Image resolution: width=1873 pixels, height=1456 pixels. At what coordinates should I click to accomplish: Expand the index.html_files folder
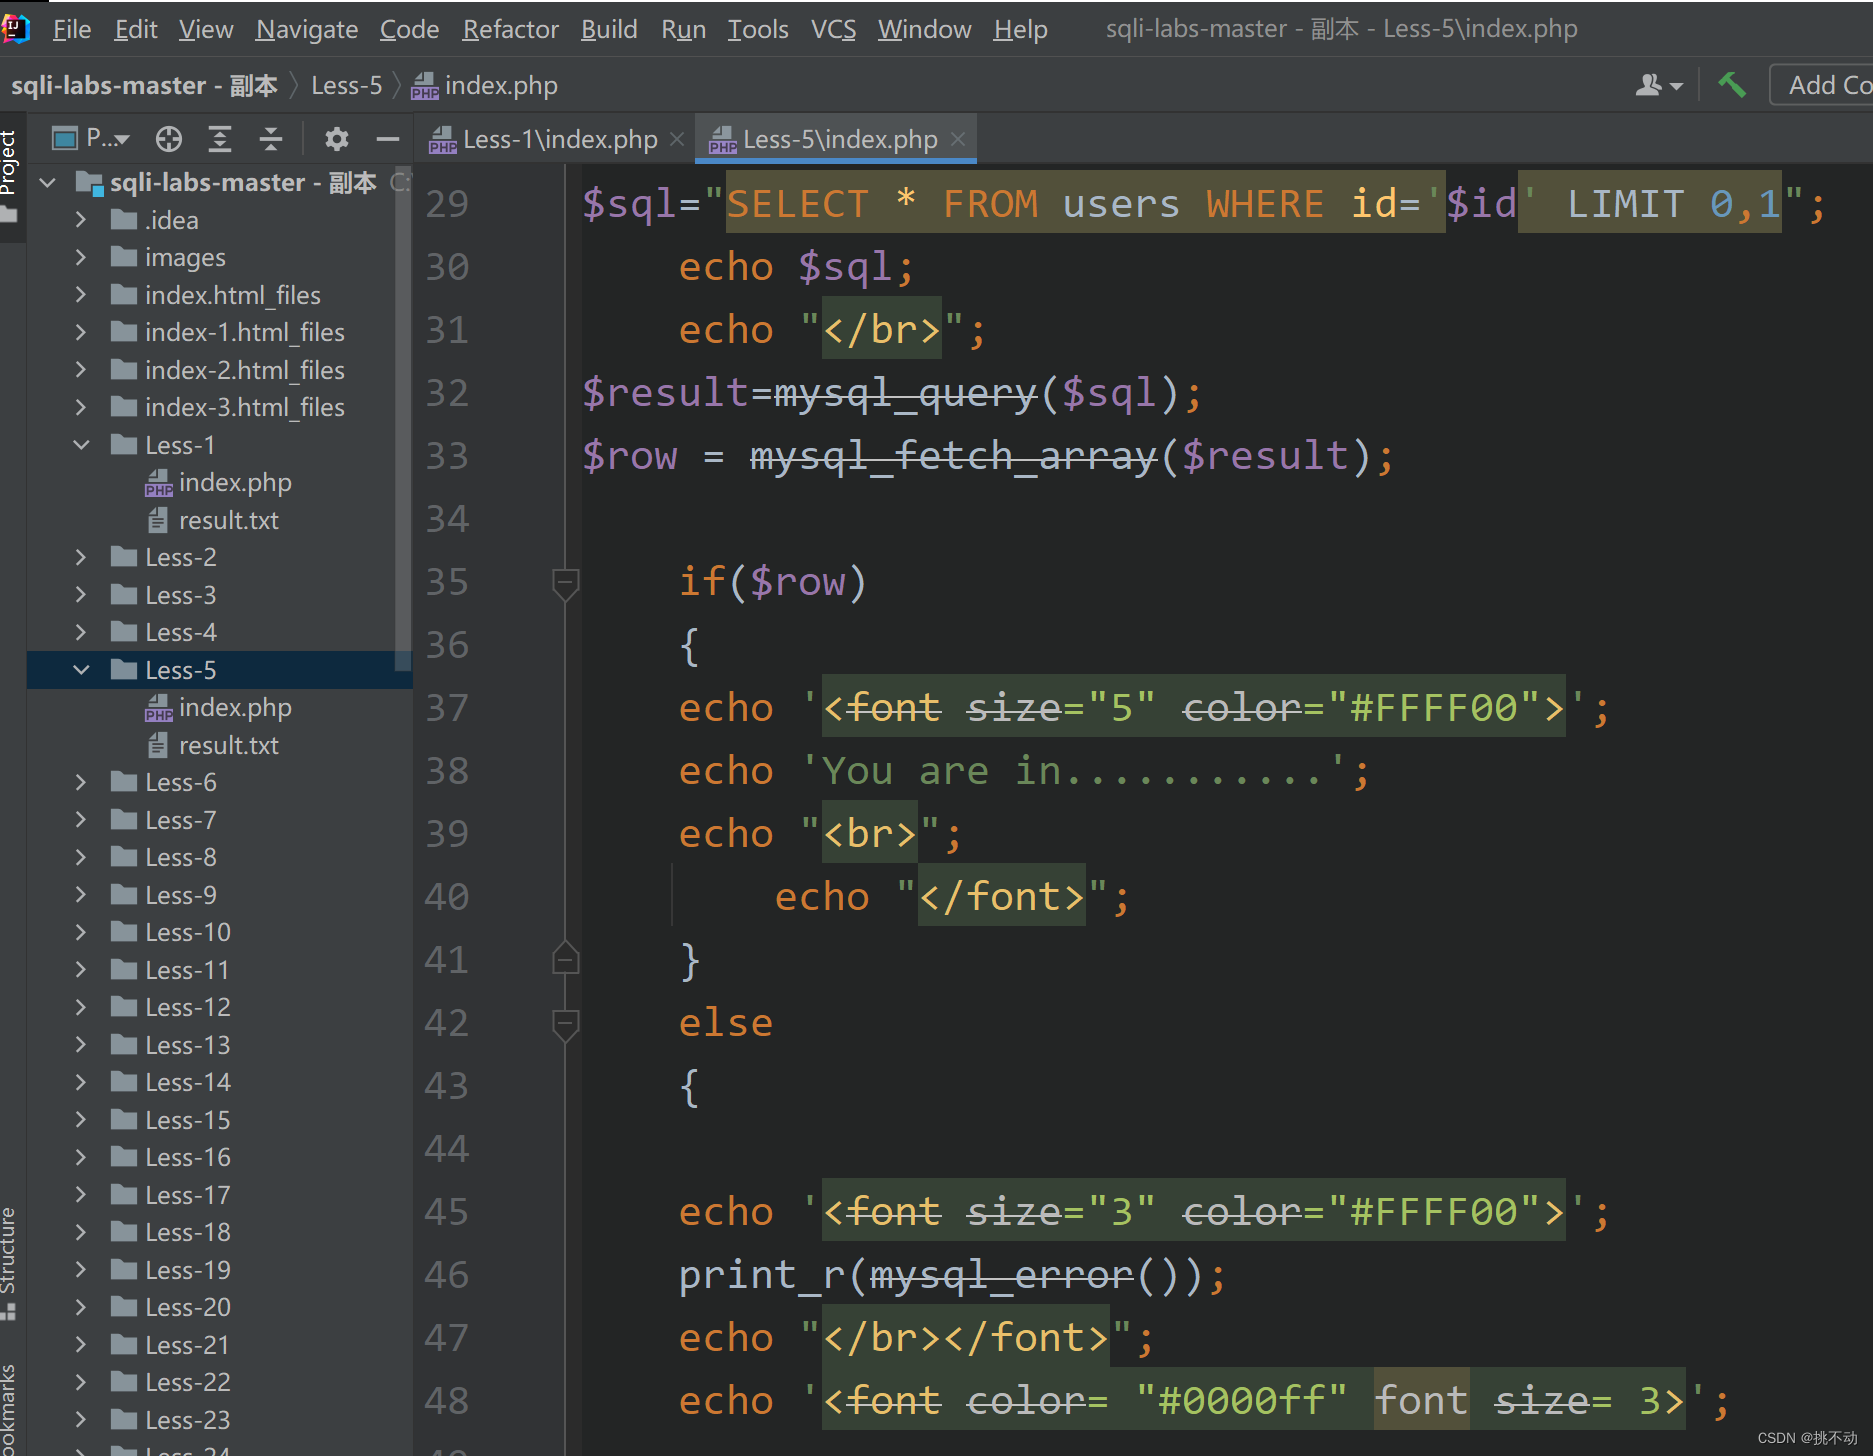[81, 295]
